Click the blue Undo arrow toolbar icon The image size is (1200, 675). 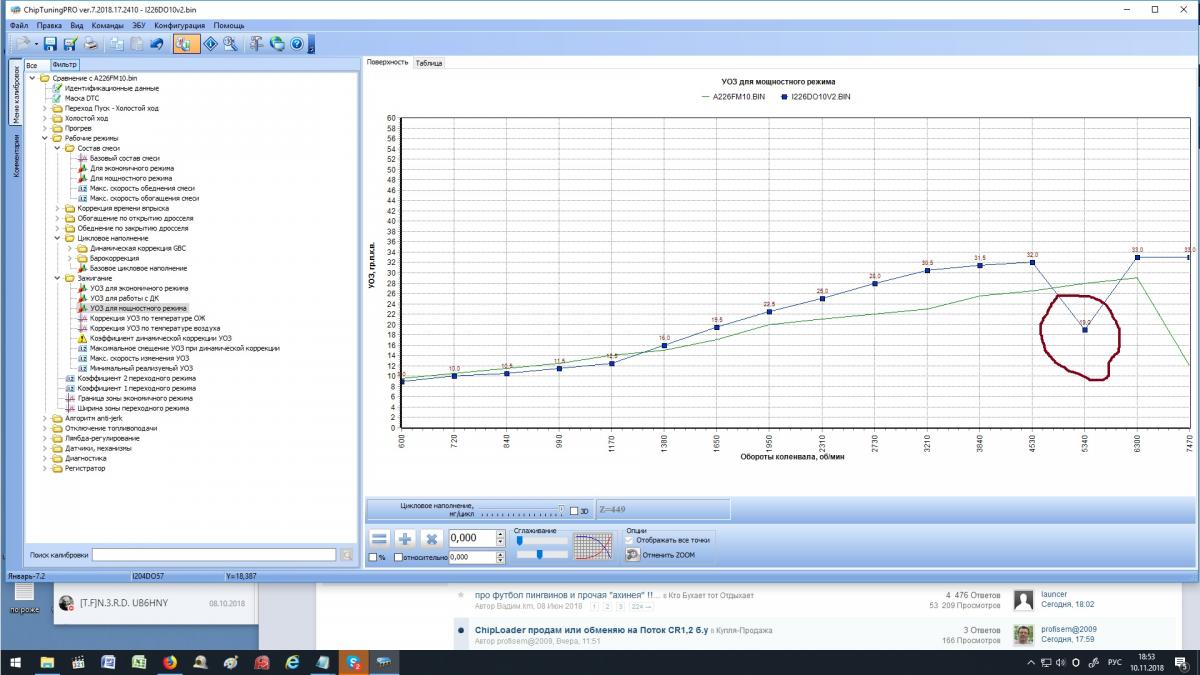(x=157, y=44)
